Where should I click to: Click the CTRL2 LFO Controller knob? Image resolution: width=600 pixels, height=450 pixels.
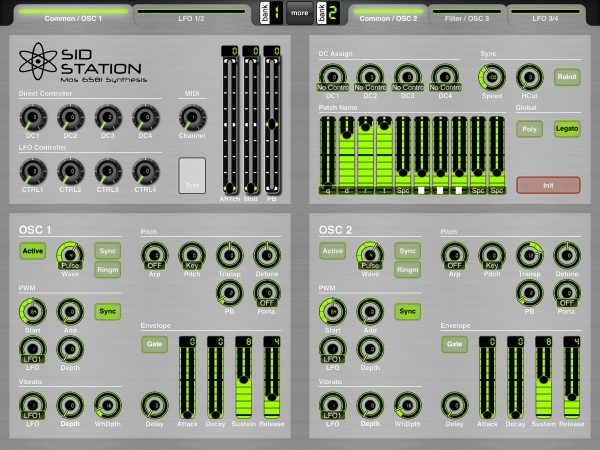tap(70, 172)
